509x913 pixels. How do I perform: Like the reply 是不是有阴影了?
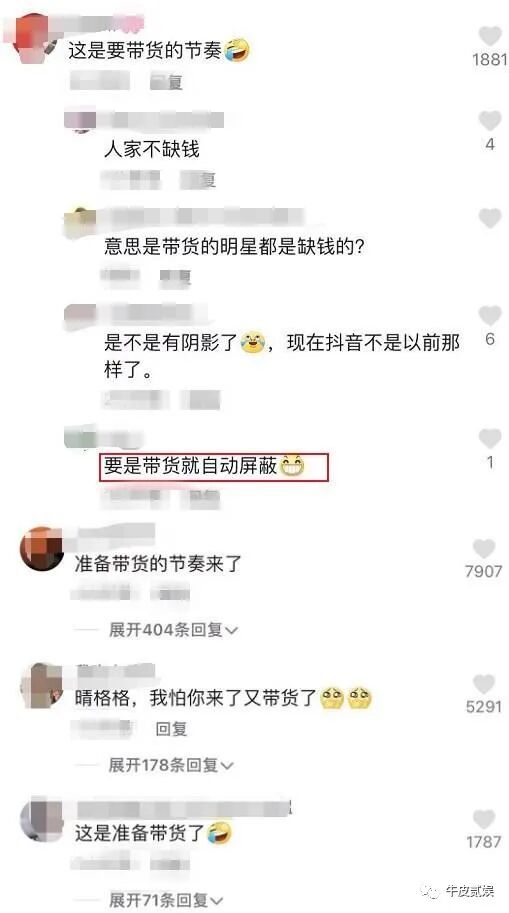click(490, 316)
